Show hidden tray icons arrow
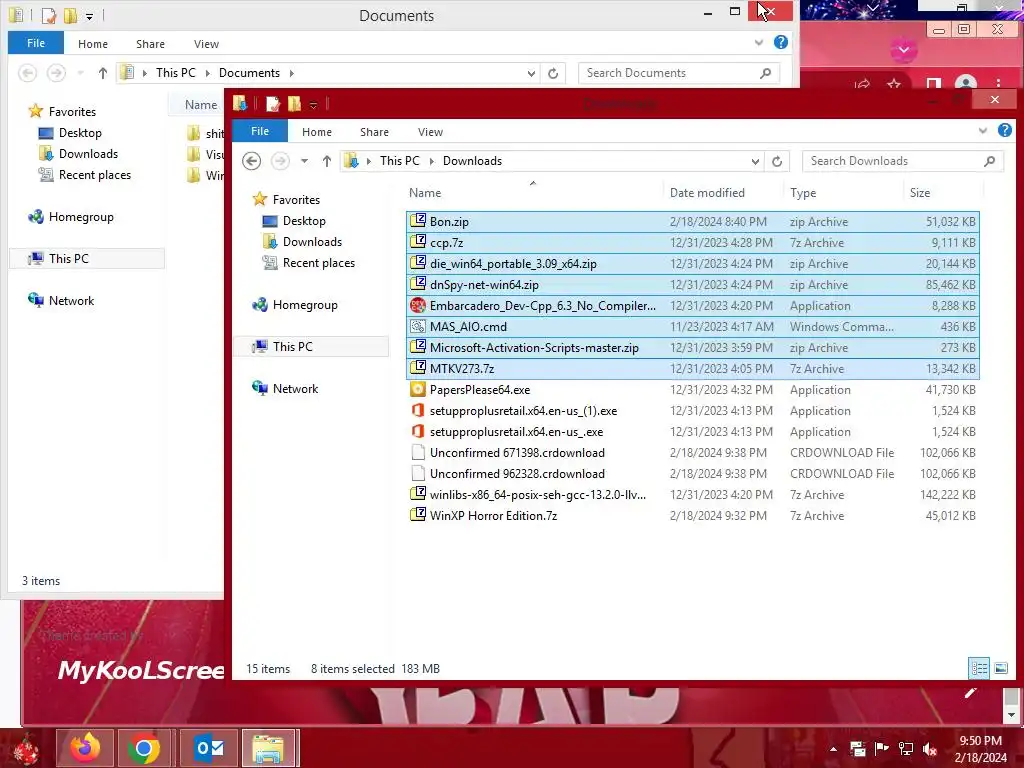This screenshot has height=768, width=1024. point(833,748)
